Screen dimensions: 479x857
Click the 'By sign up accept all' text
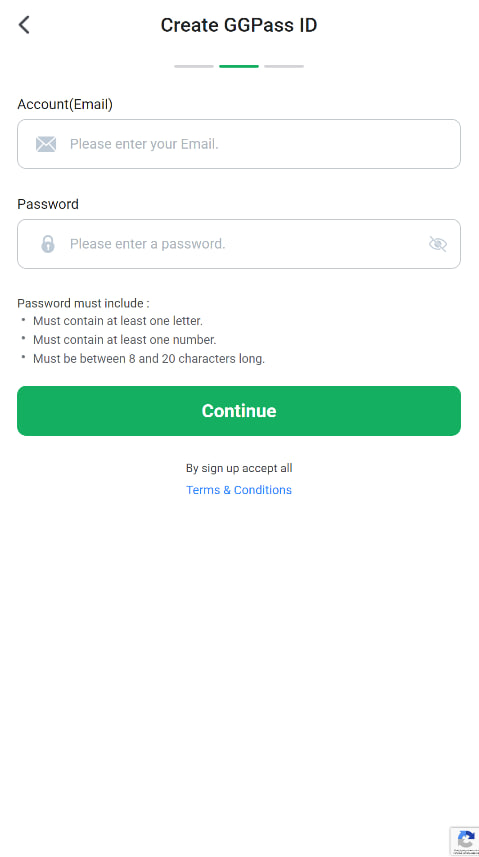[239, 468]
